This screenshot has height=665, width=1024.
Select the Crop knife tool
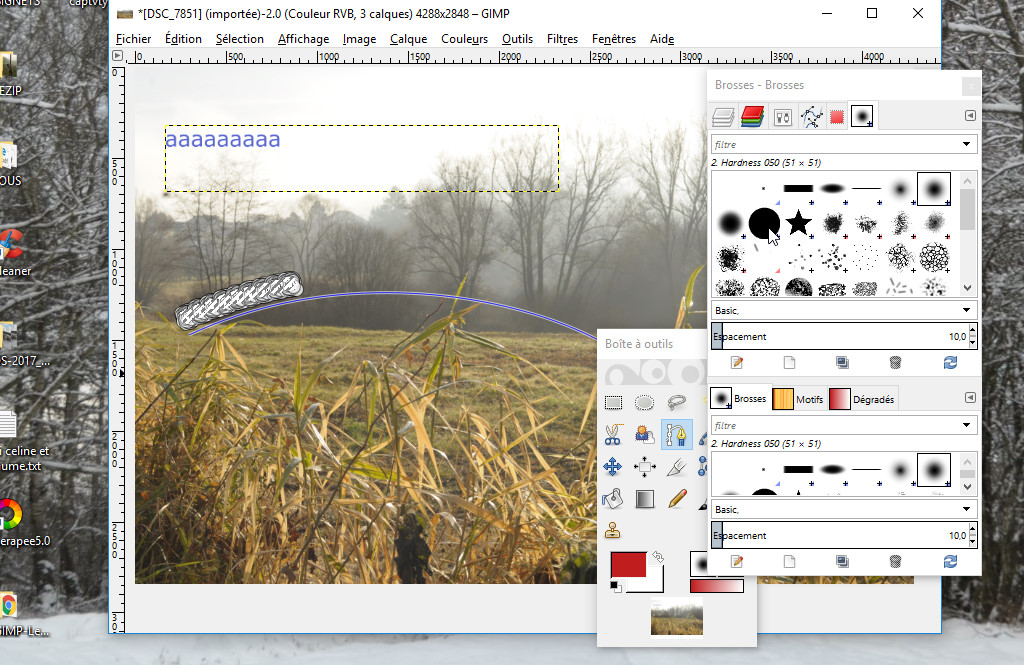(677, 466)
